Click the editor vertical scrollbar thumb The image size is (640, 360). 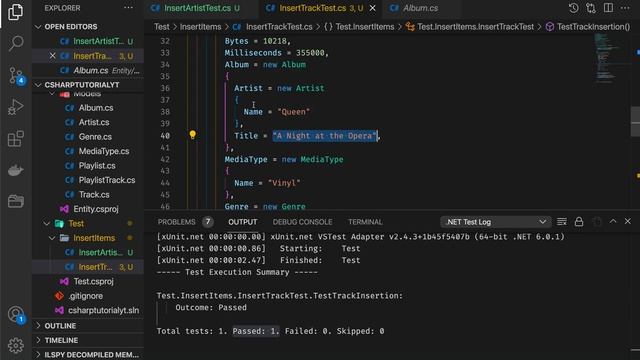pos(636,121)
